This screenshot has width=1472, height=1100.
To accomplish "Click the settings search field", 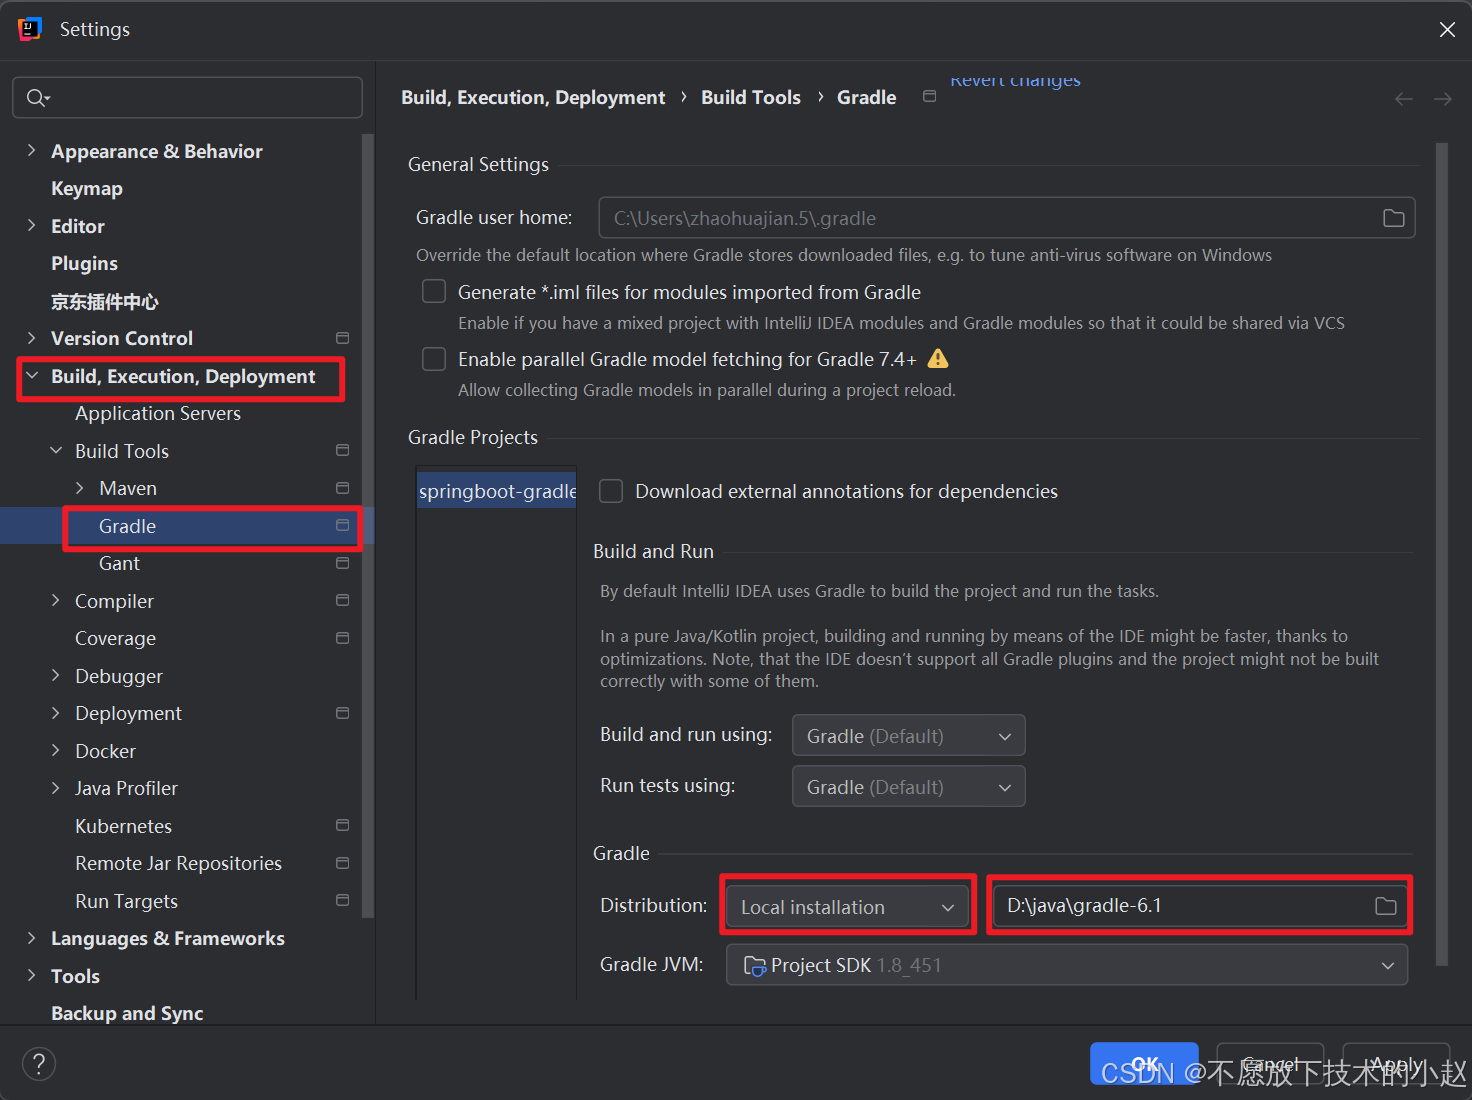I will pyautogui.click(x=187, y=97).
